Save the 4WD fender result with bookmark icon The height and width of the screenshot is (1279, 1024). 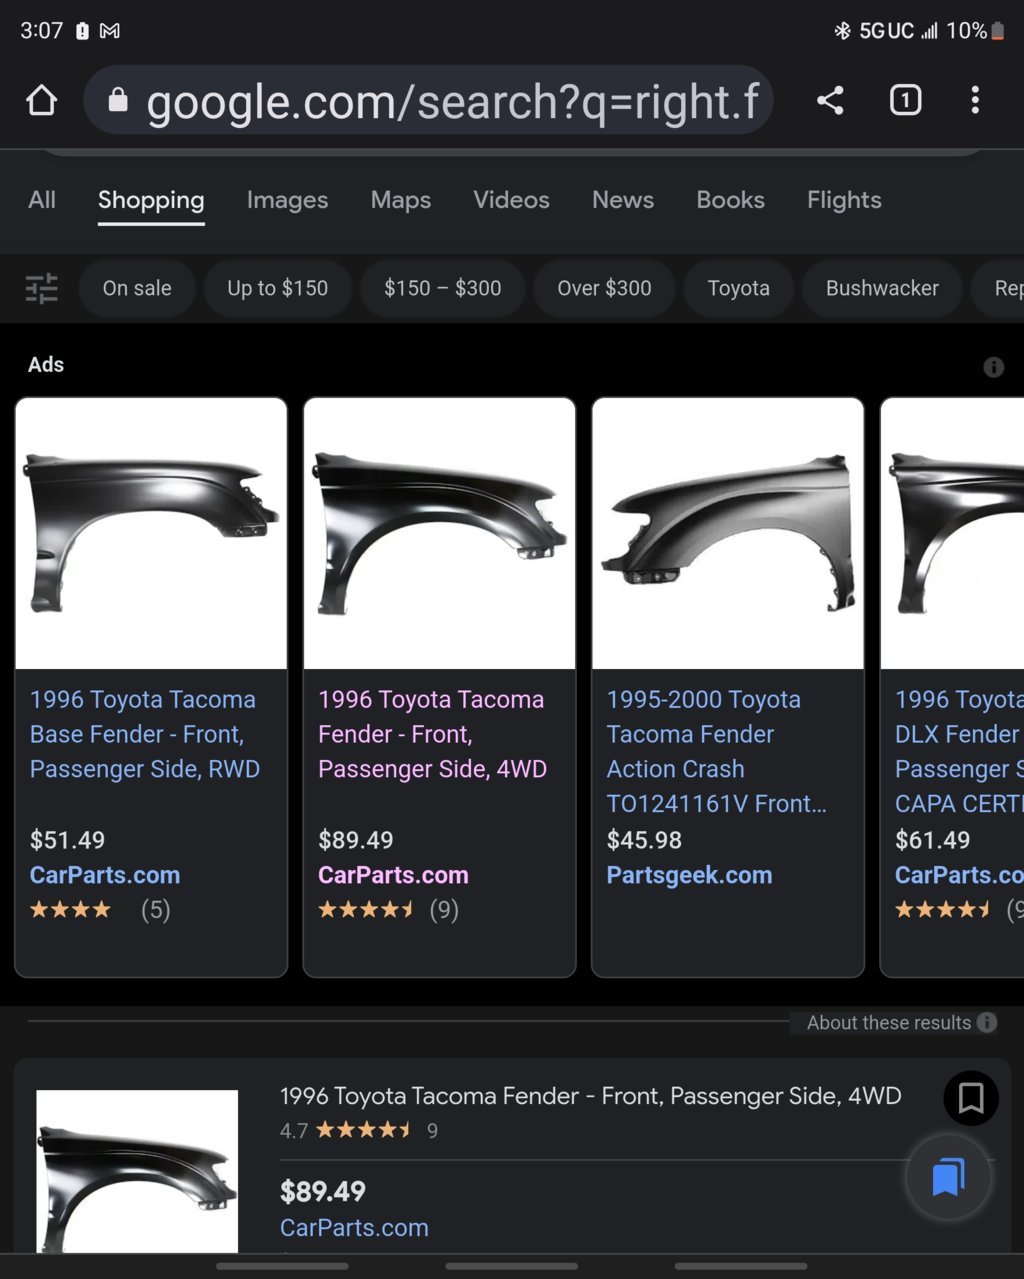[x=971, y=1098]
